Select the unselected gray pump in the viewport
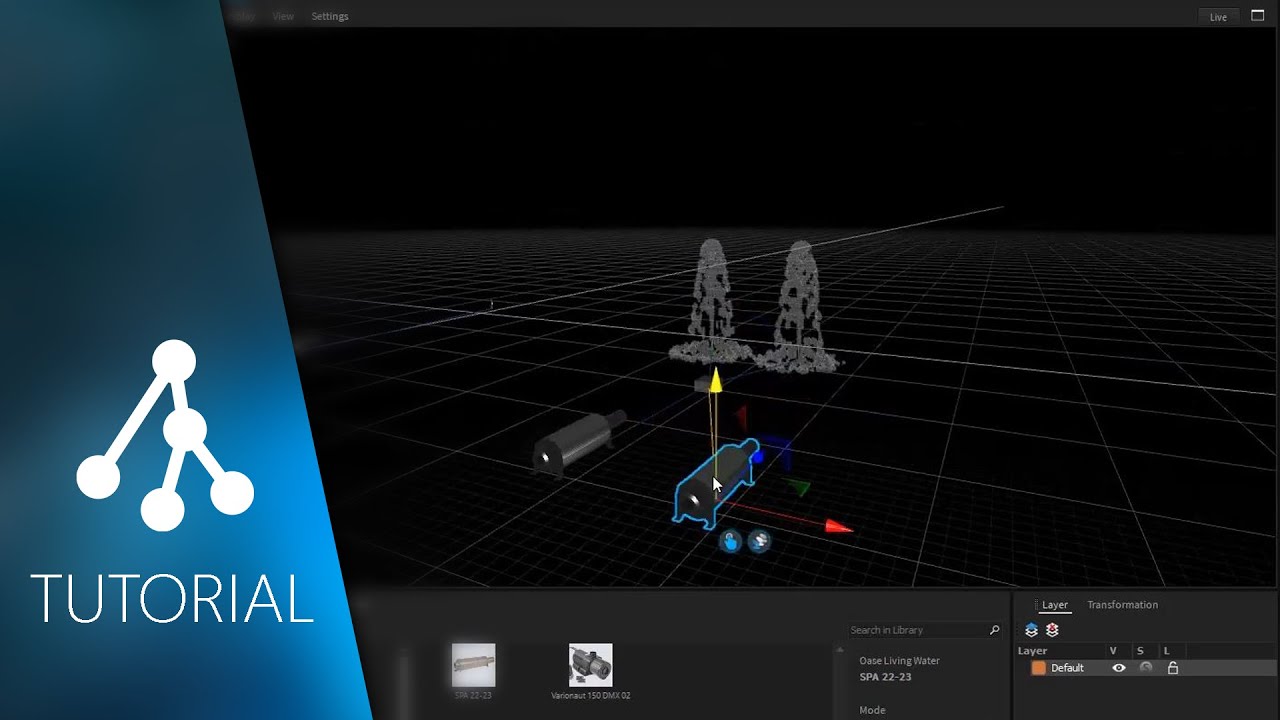 [x=579, y=442]
